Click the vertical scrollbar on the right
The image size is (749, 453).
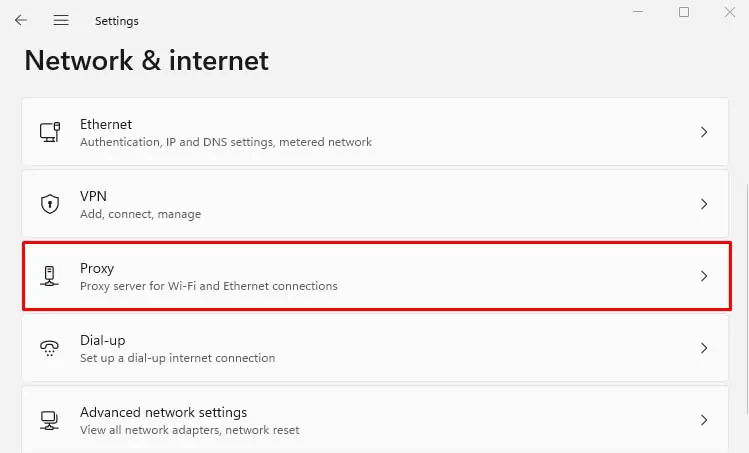coord(745,250)
